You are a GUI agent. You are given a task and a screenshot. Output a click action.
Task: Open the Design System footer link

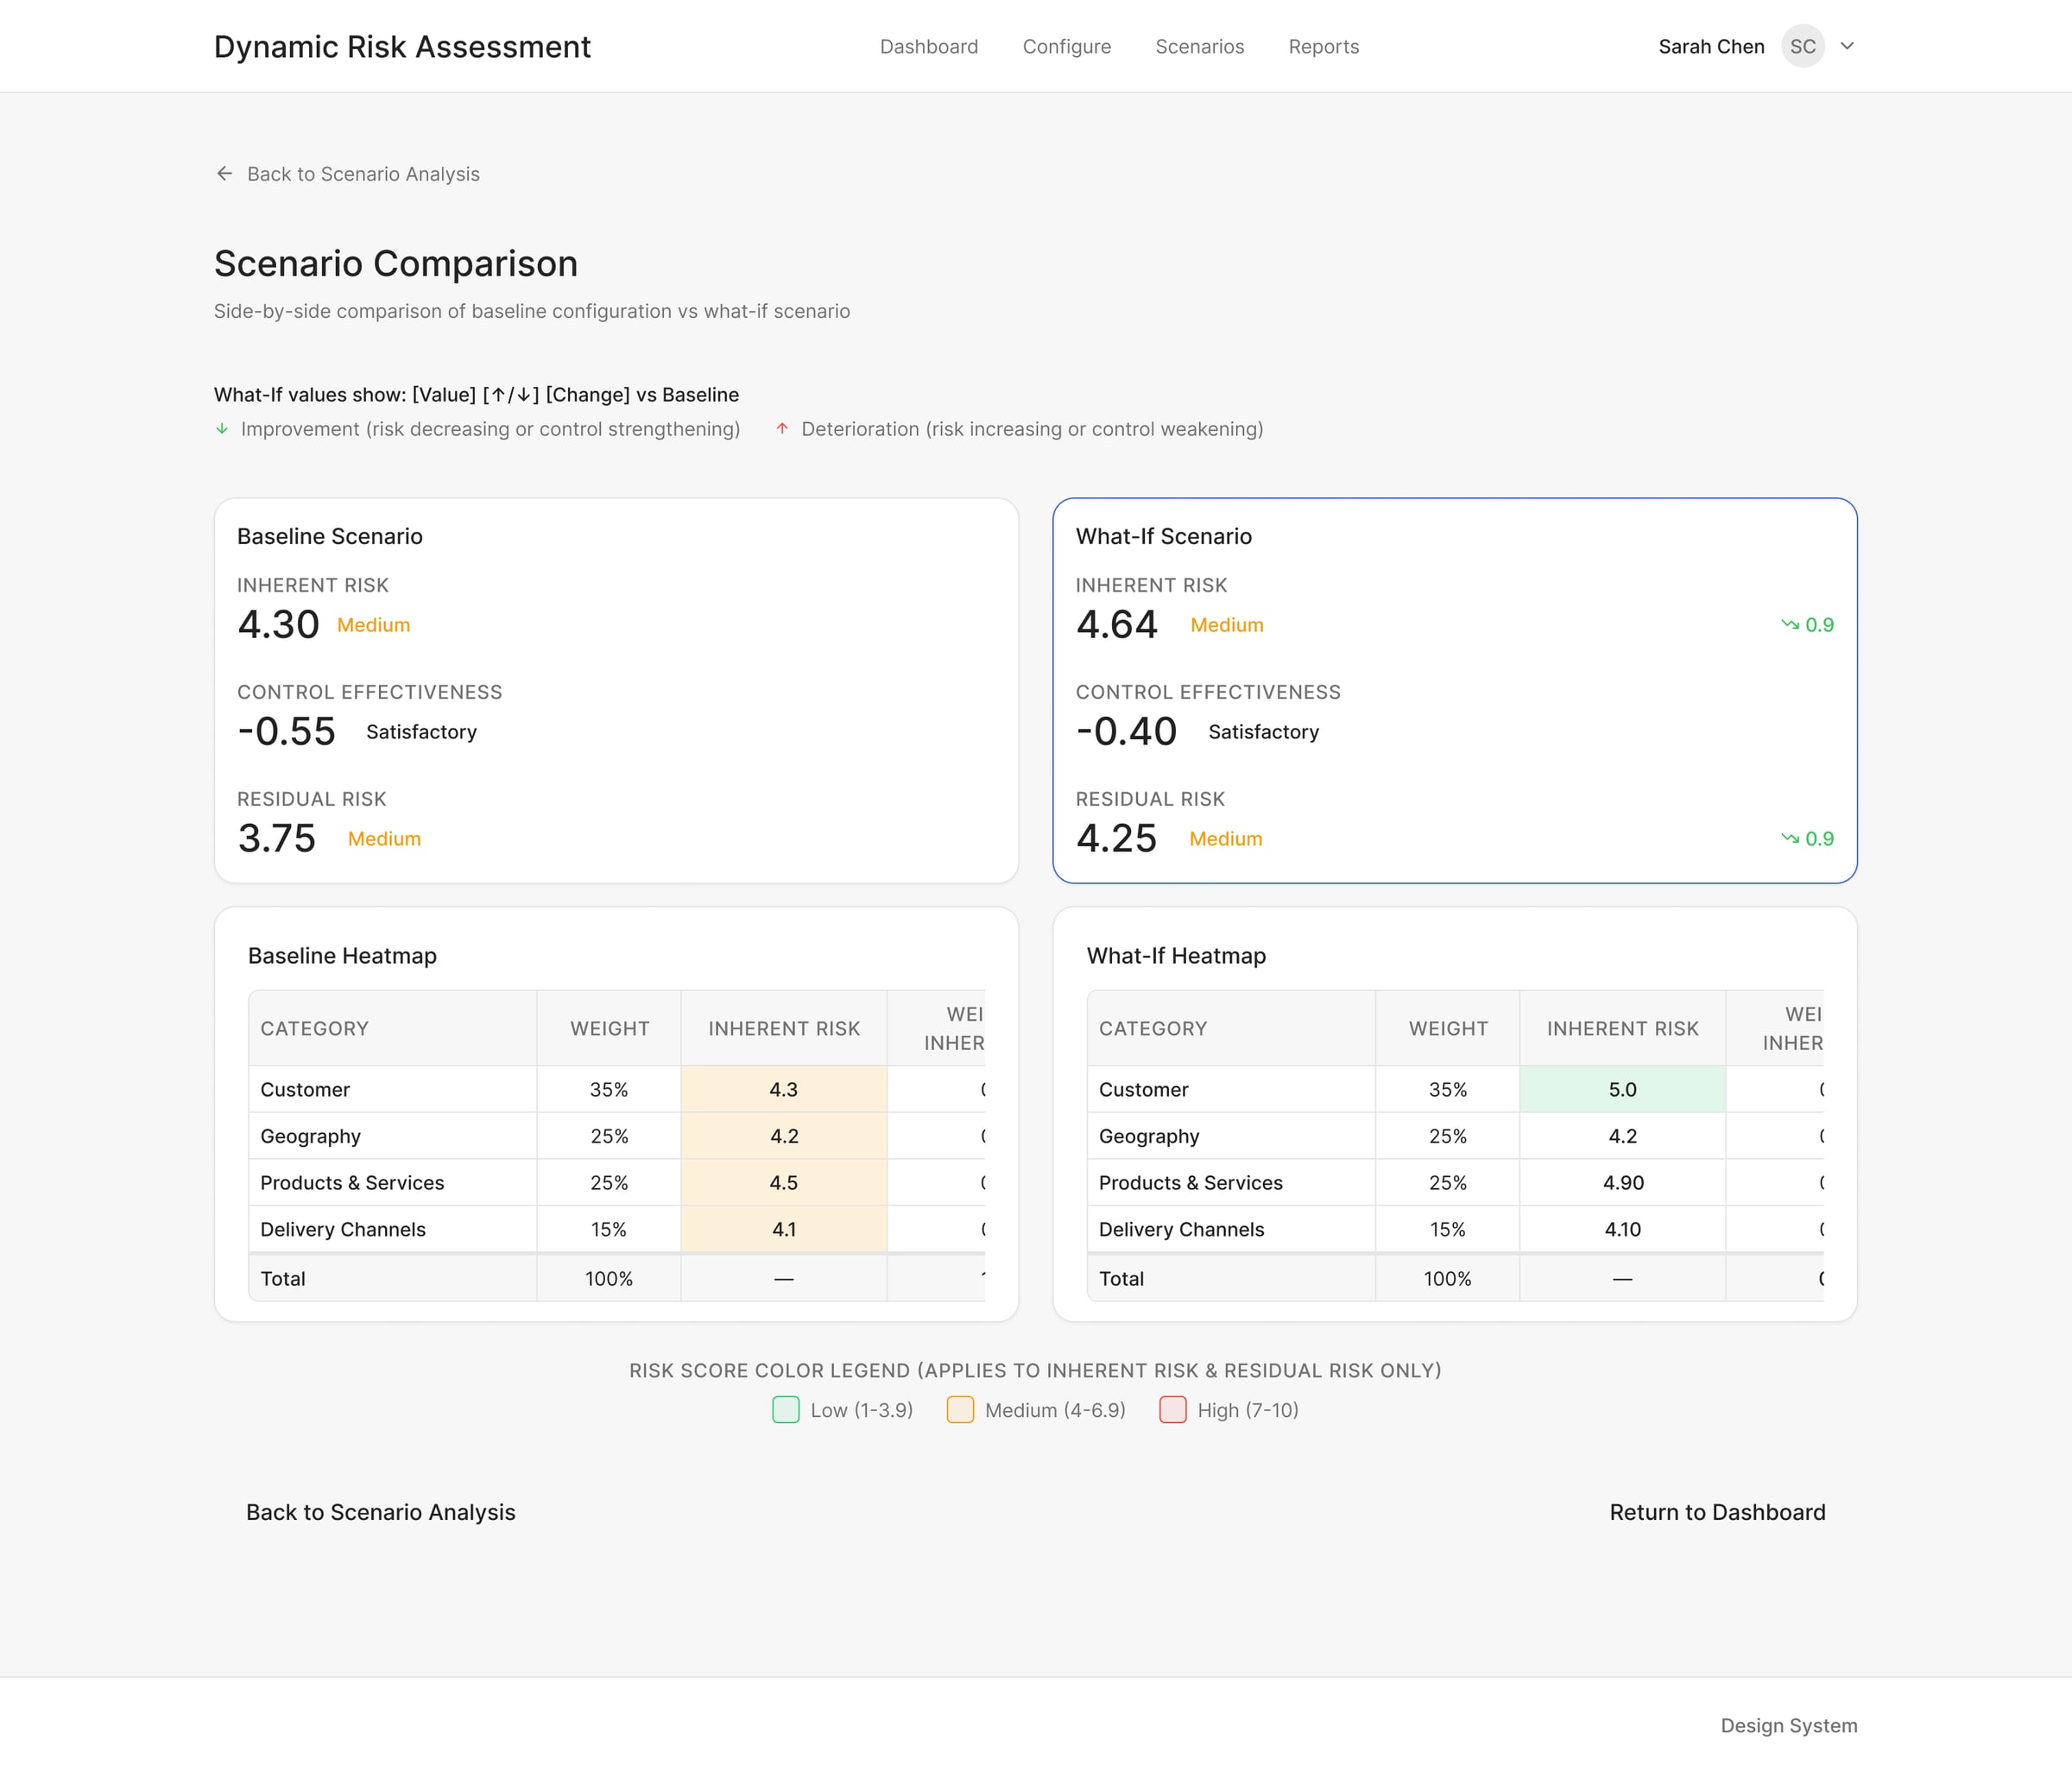1788,1725
